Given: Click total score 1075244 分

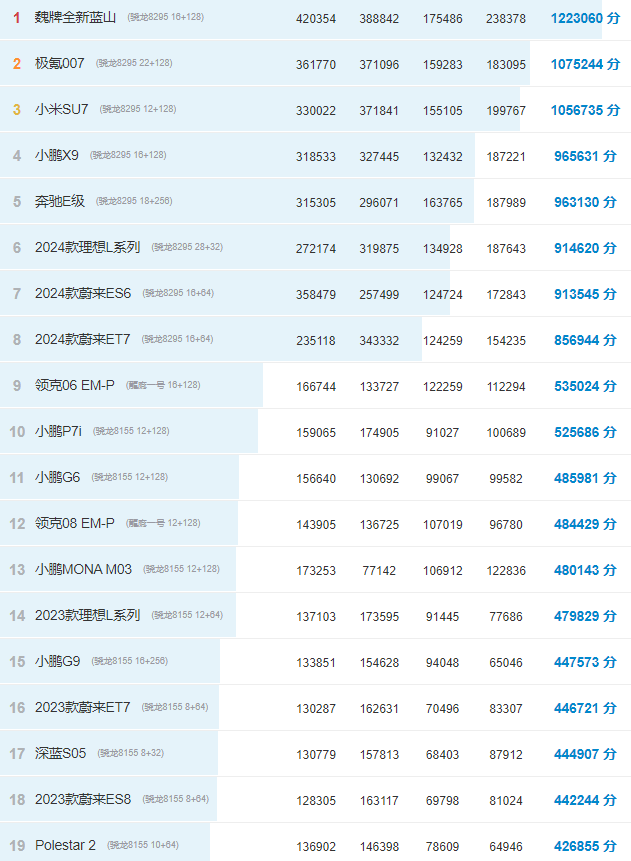Looking at the screenshot, I should pos(585,64).
